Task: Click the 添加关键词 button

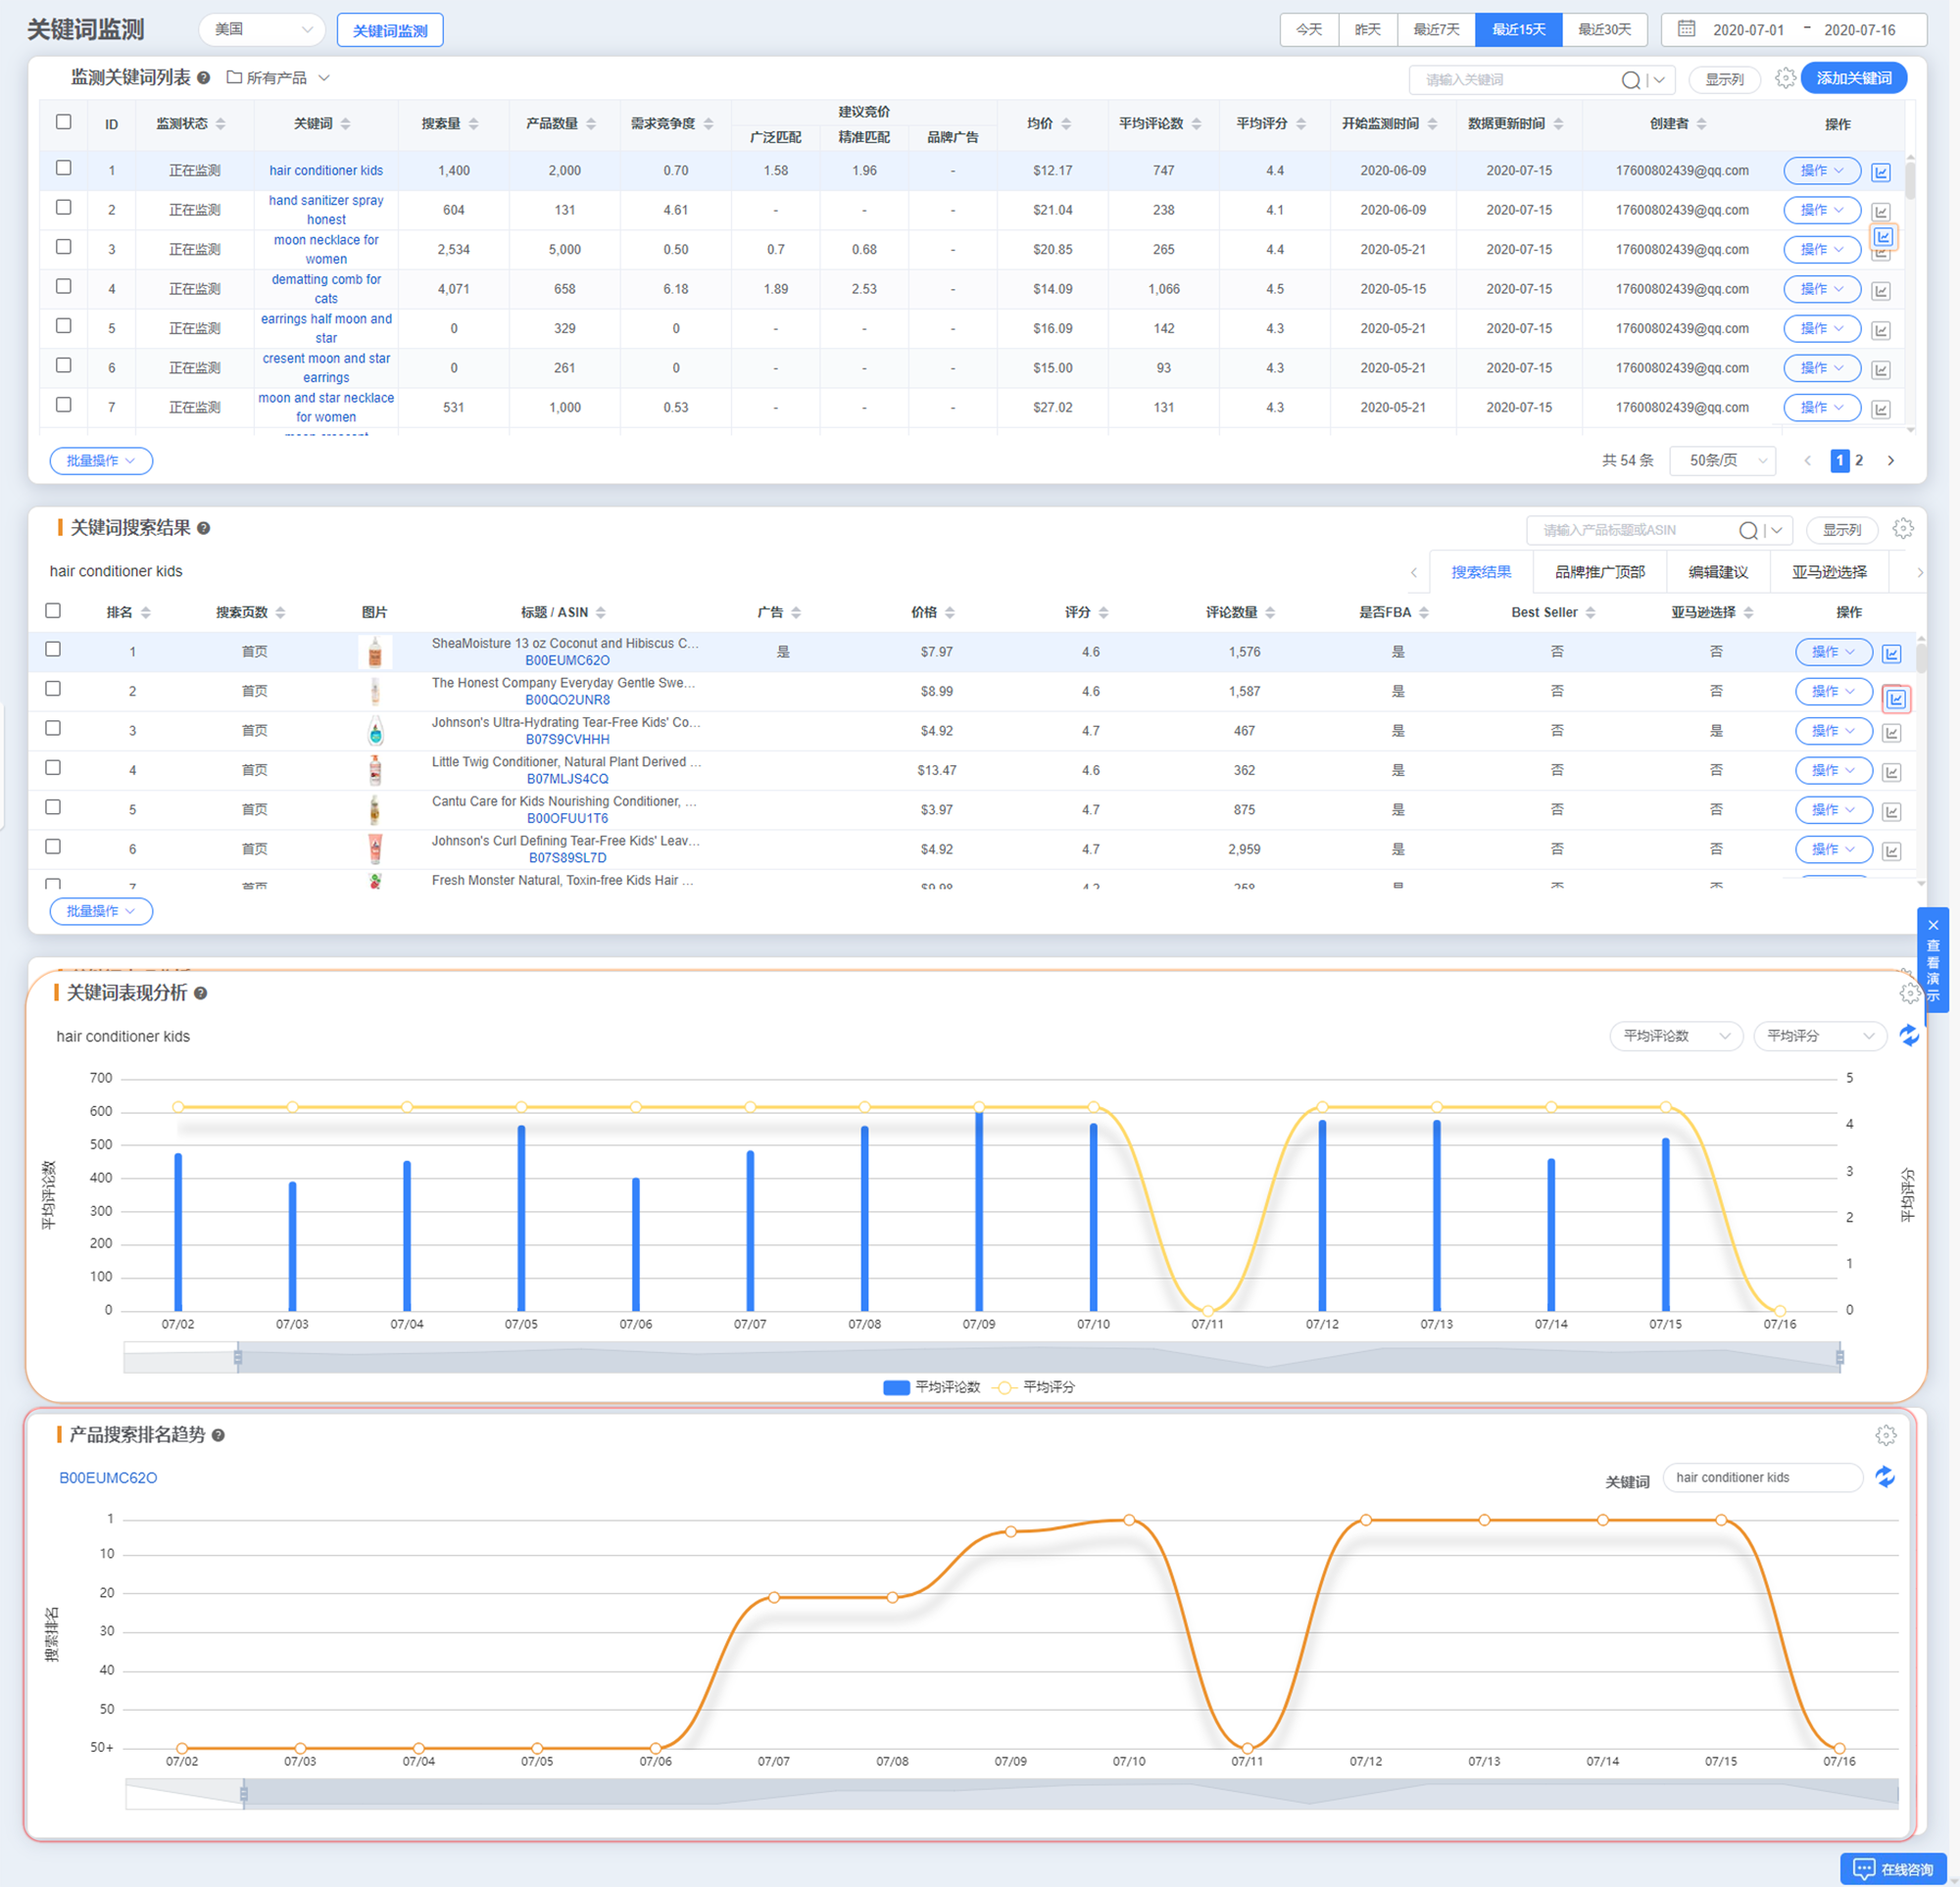Action: [x=1853, y=78]
